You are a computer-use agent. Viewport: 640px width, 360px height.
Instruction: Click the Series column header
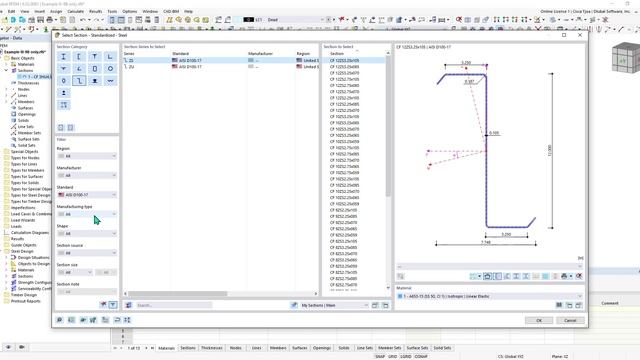point(129,54)
